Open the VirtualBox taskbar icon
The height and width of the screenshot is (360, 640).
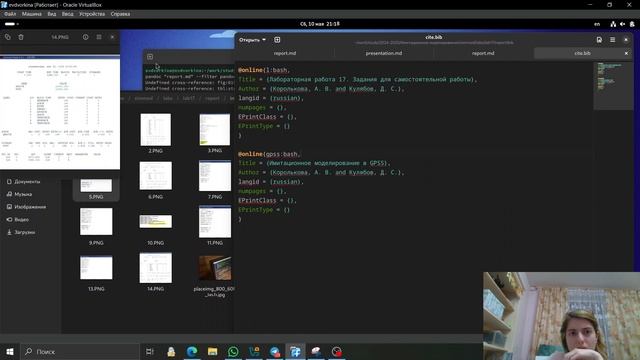point(295,351)
